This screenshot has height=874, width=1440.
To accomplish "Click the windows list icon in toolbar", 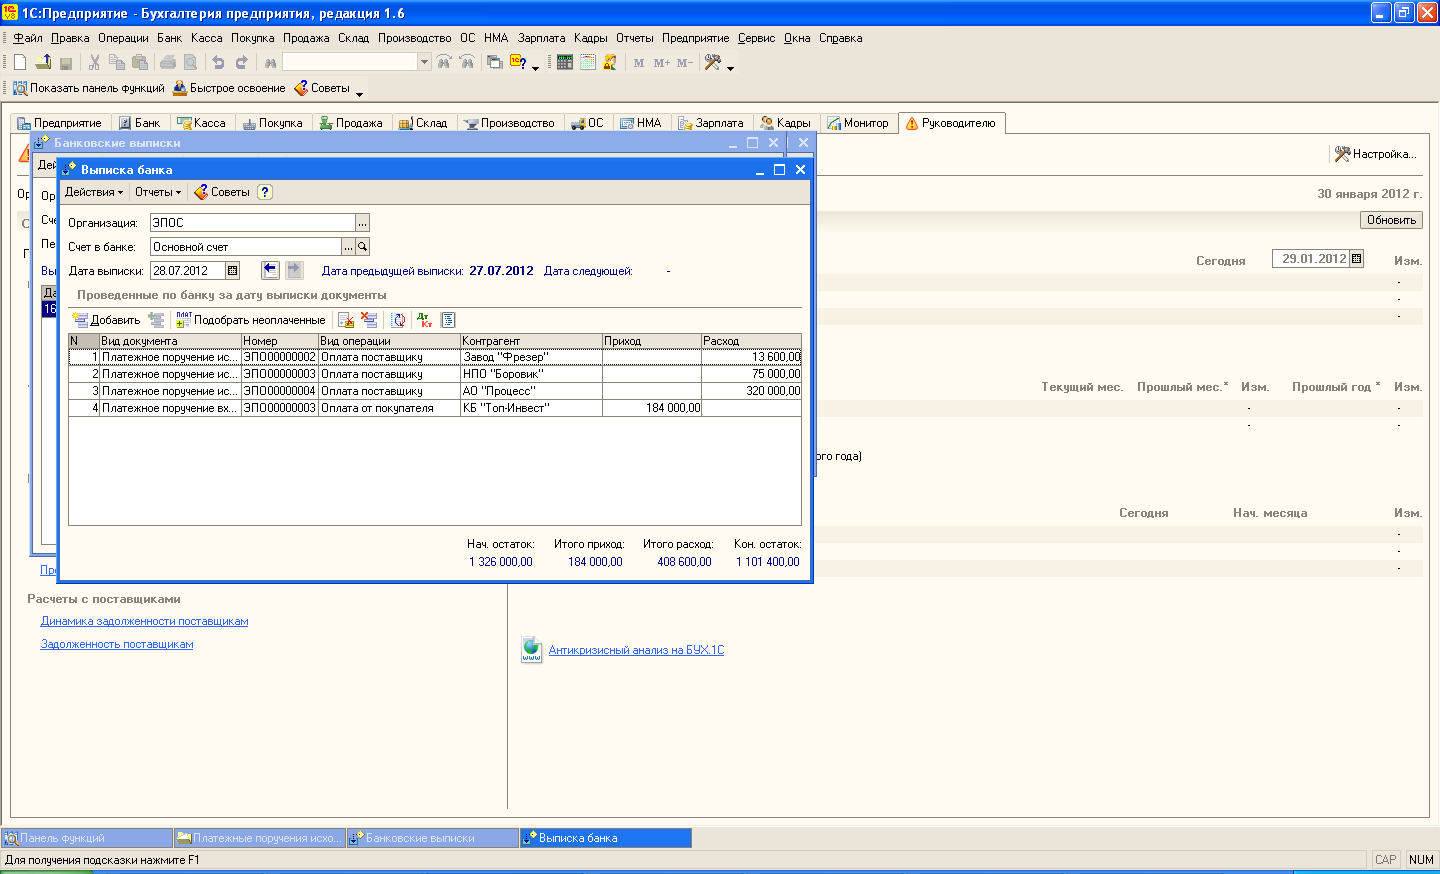I will coord(495,62).
